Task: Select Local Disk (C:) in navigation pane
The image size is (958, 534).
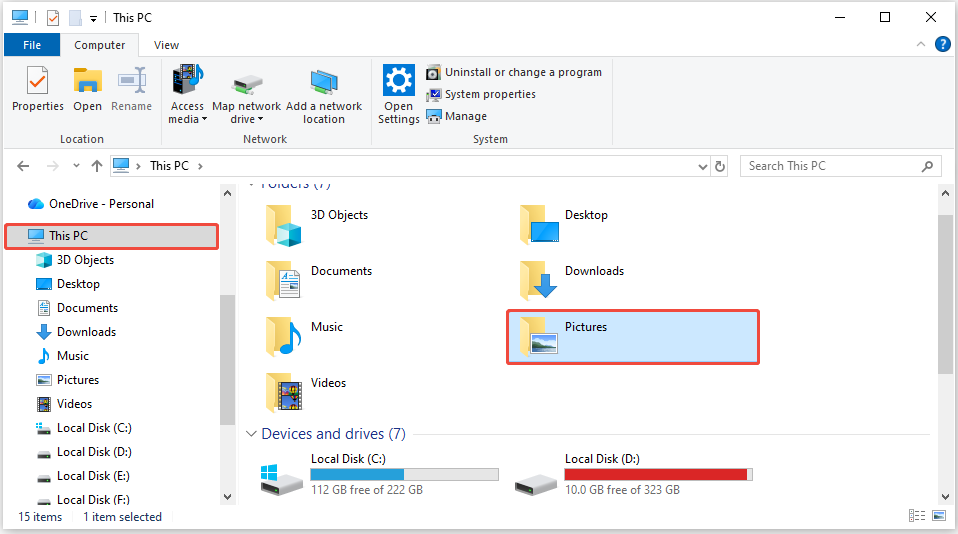Action: (84, 428)
